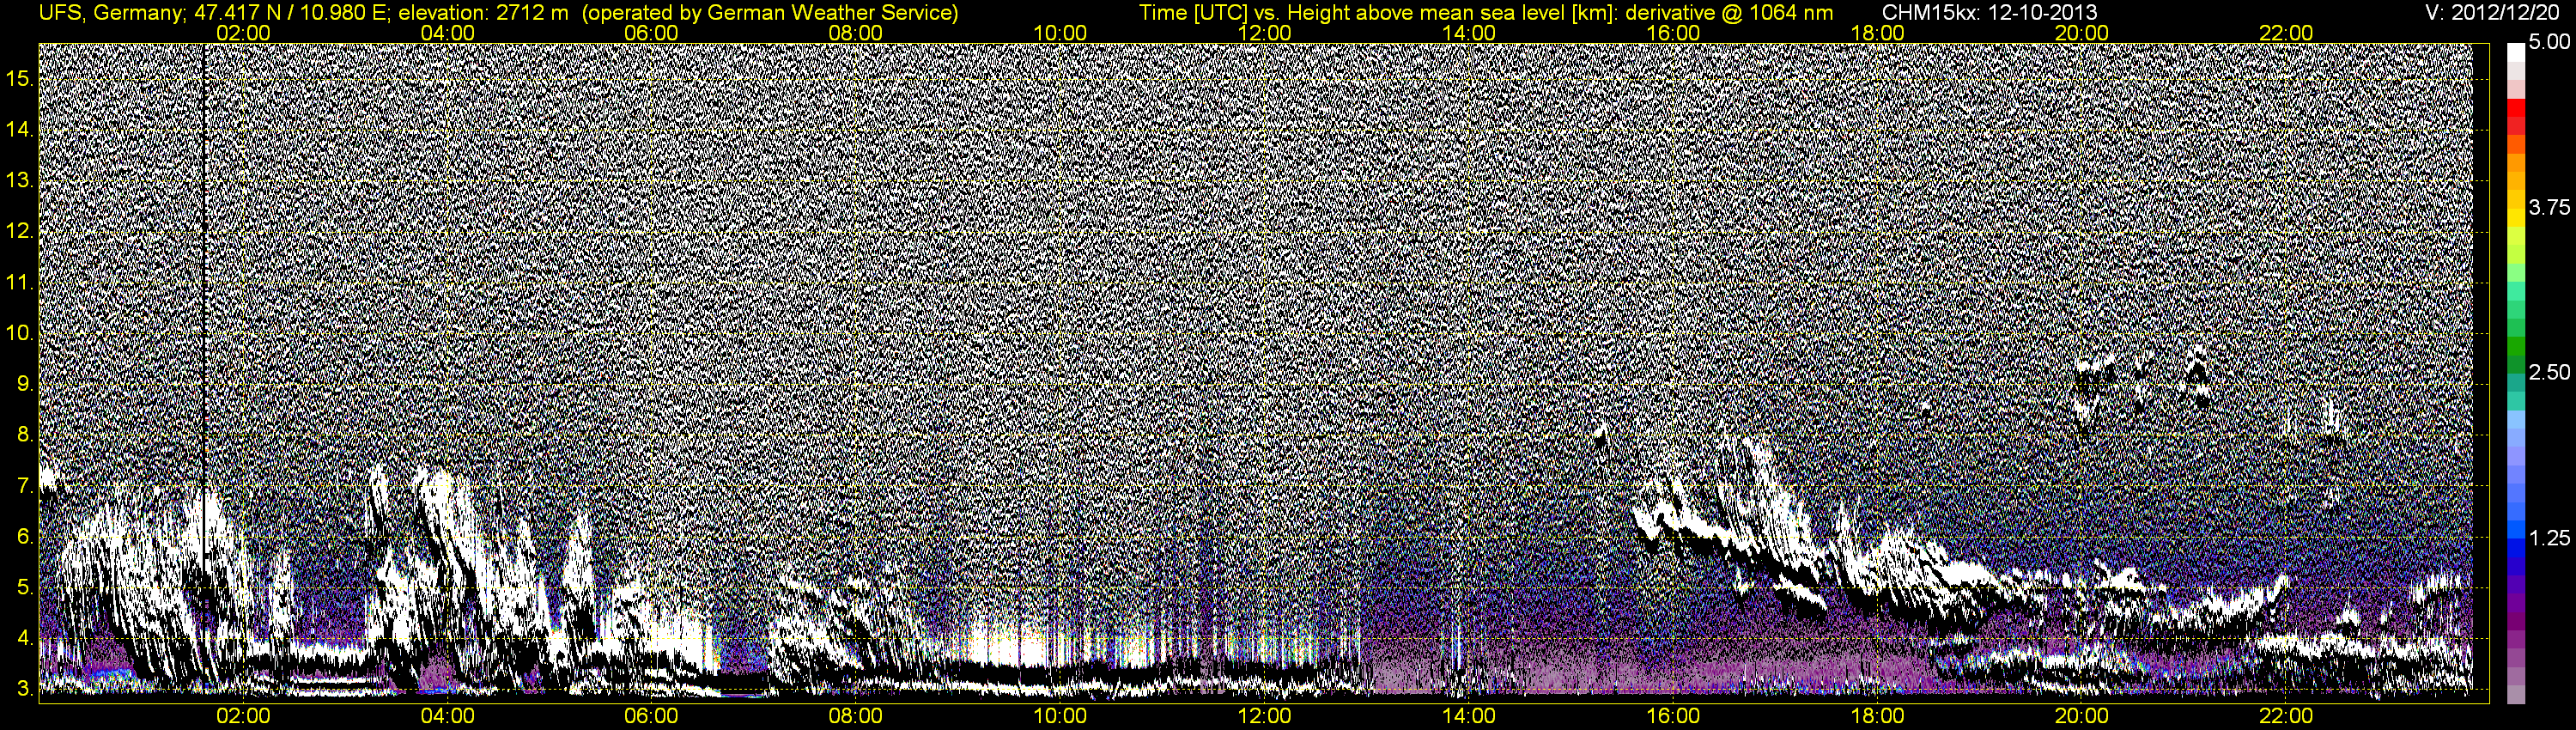Click the 18:00 label on the upper time axis
This screenshot has height=730, width=2576.
click(x=1878, y=33)
